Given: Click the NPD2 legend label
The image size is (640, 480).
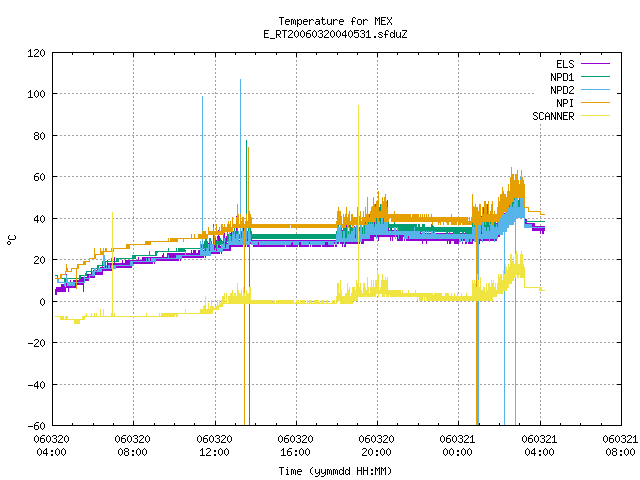Looking at the screenshot, I should coord(562,90).
